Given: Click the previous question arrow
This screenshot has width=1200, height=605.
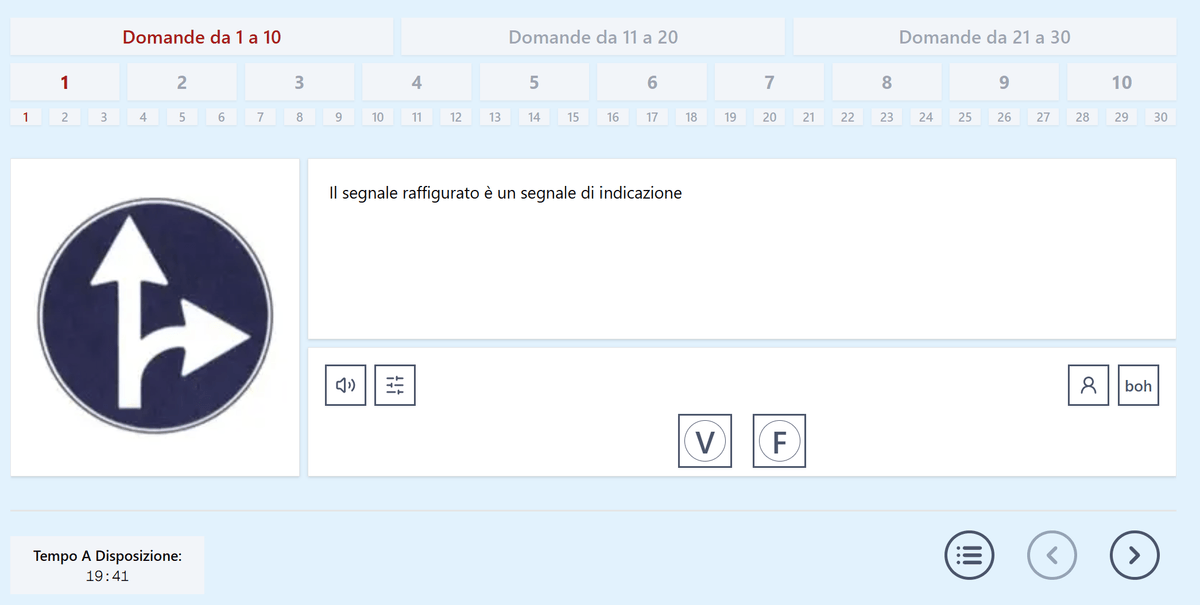Looking at the screenshot, I should point(1051,554).
